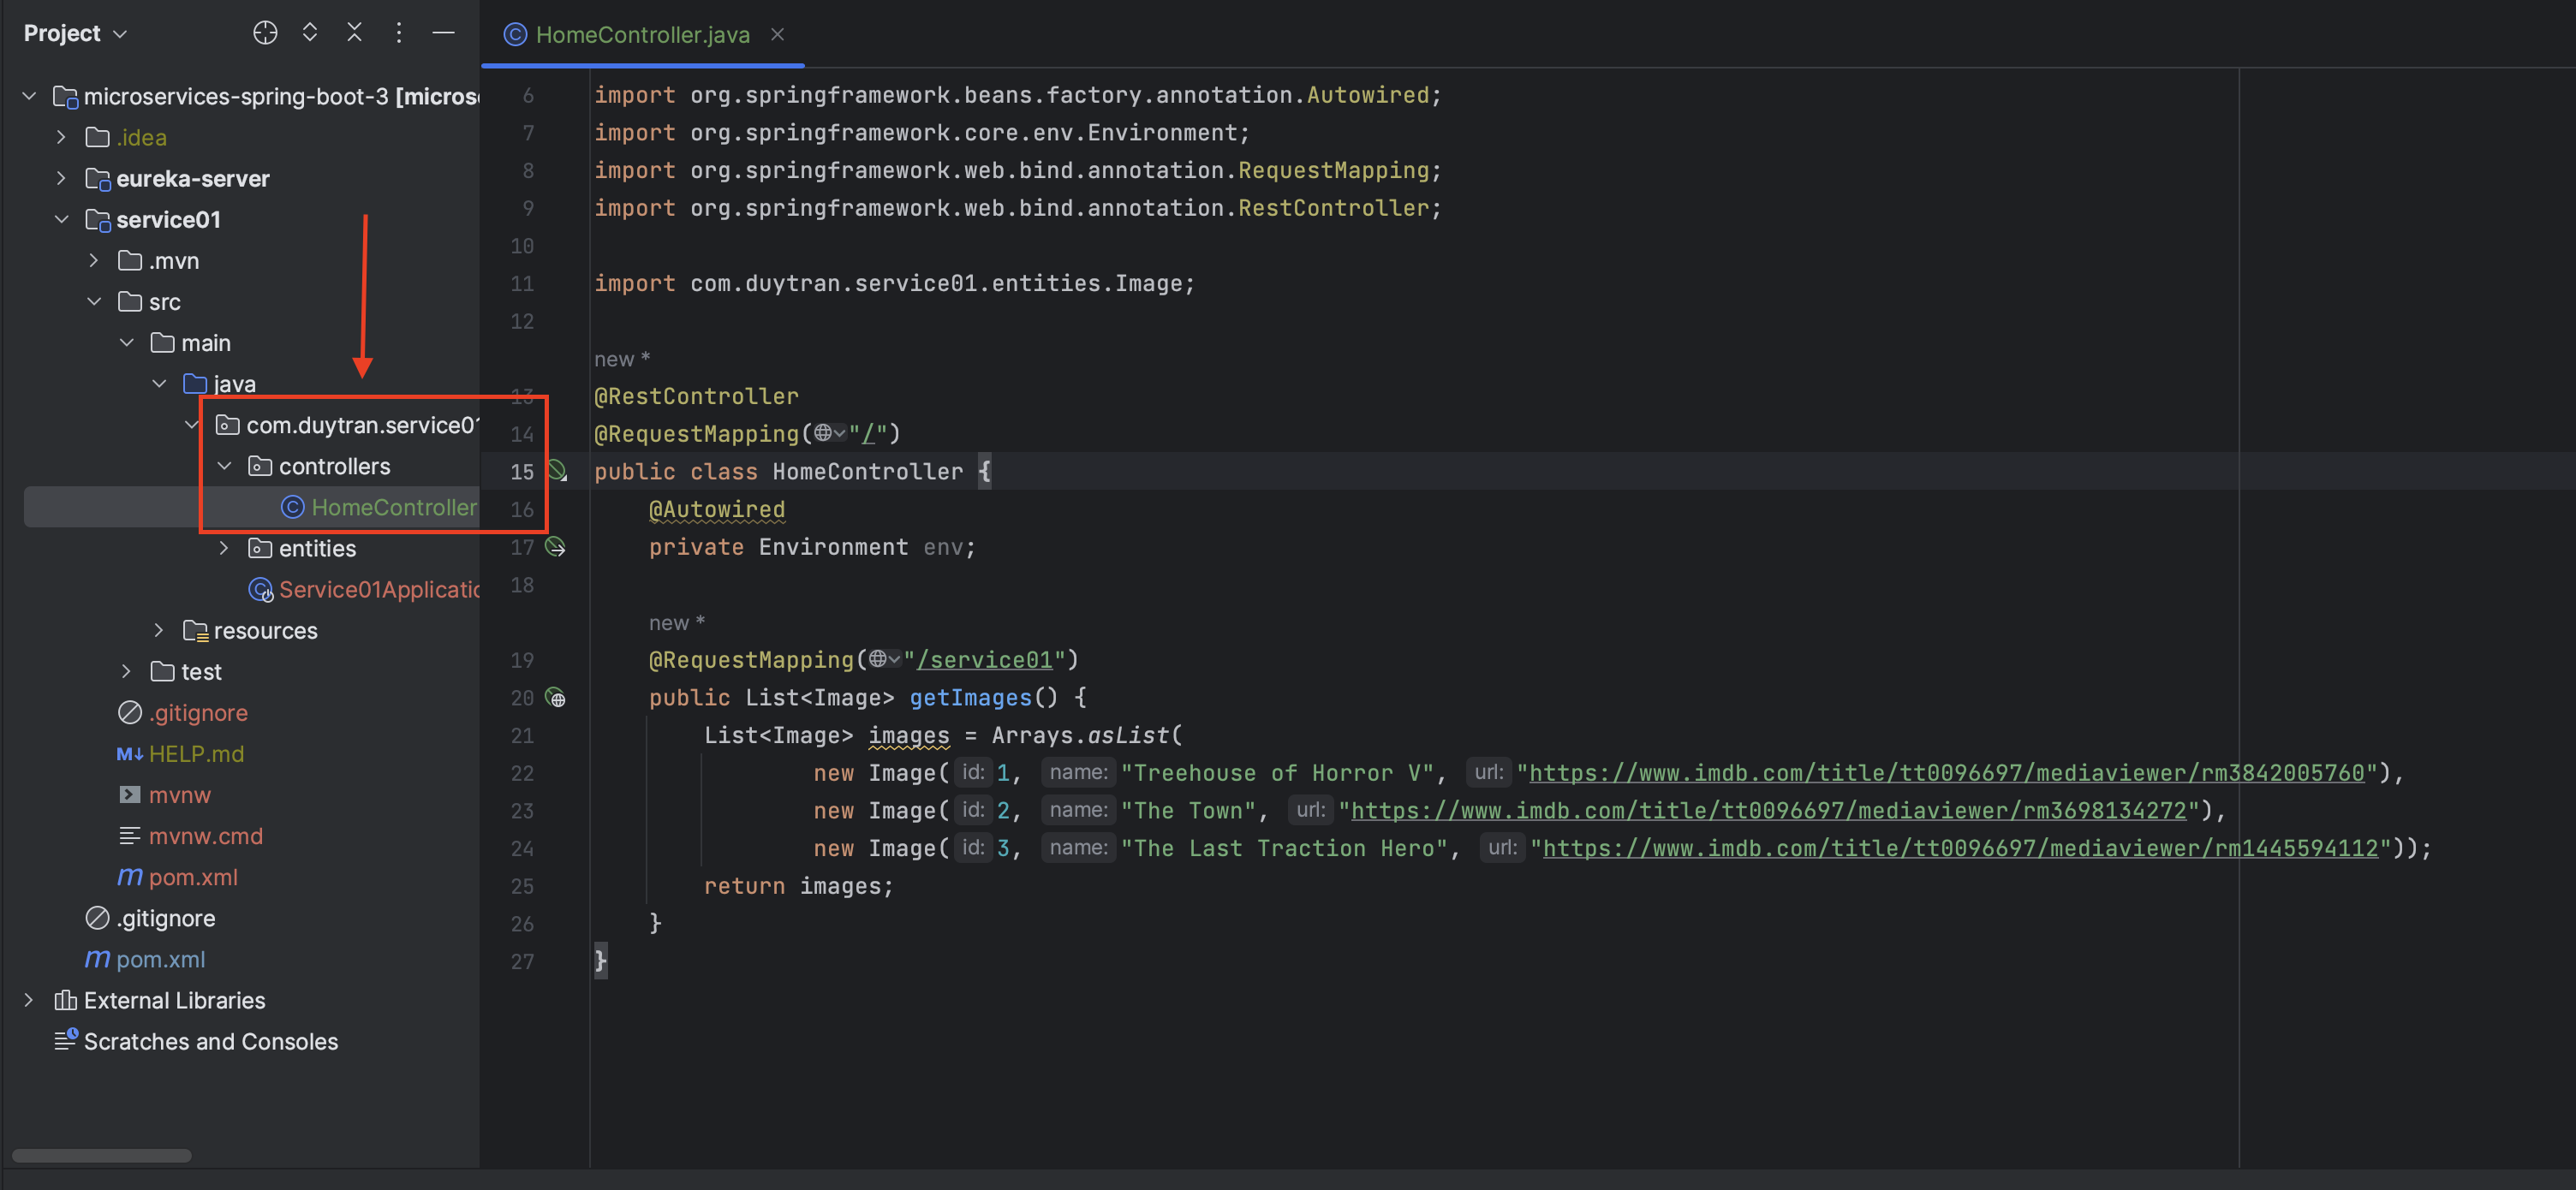Click the endpoint gutter icon at line 20
This screenshot has width=2576, height=1190.
pyautogui.click(x=555, y=698)
